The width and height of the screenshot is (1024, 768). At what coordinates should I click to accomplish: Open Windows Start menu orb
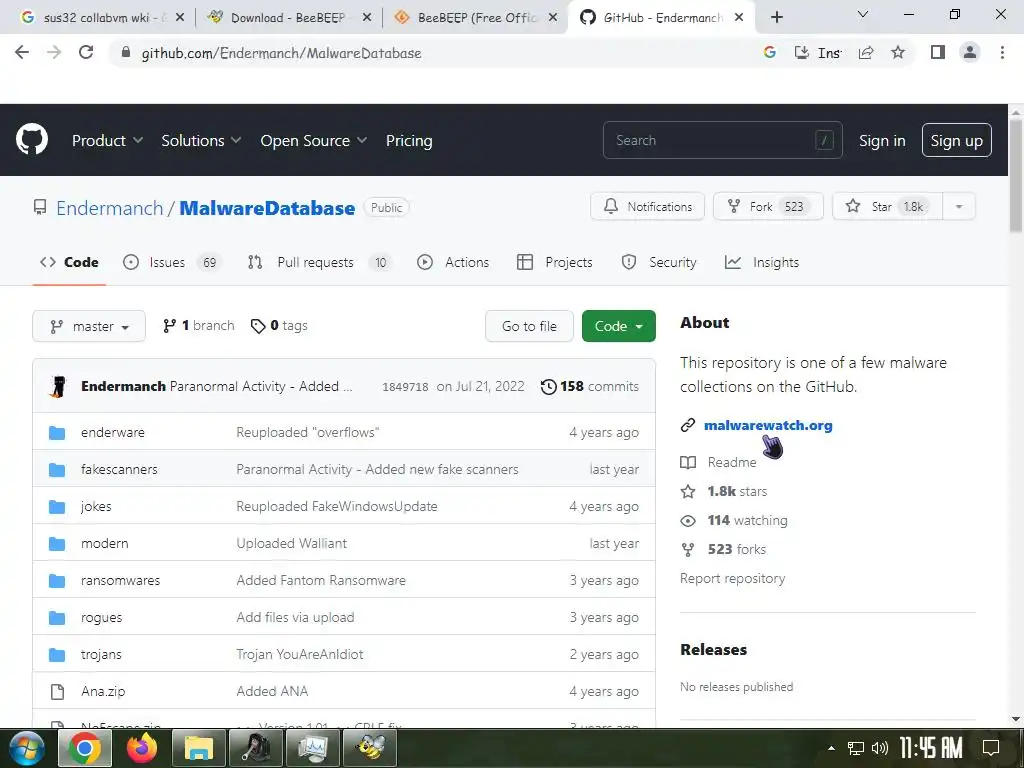[26, 748]
